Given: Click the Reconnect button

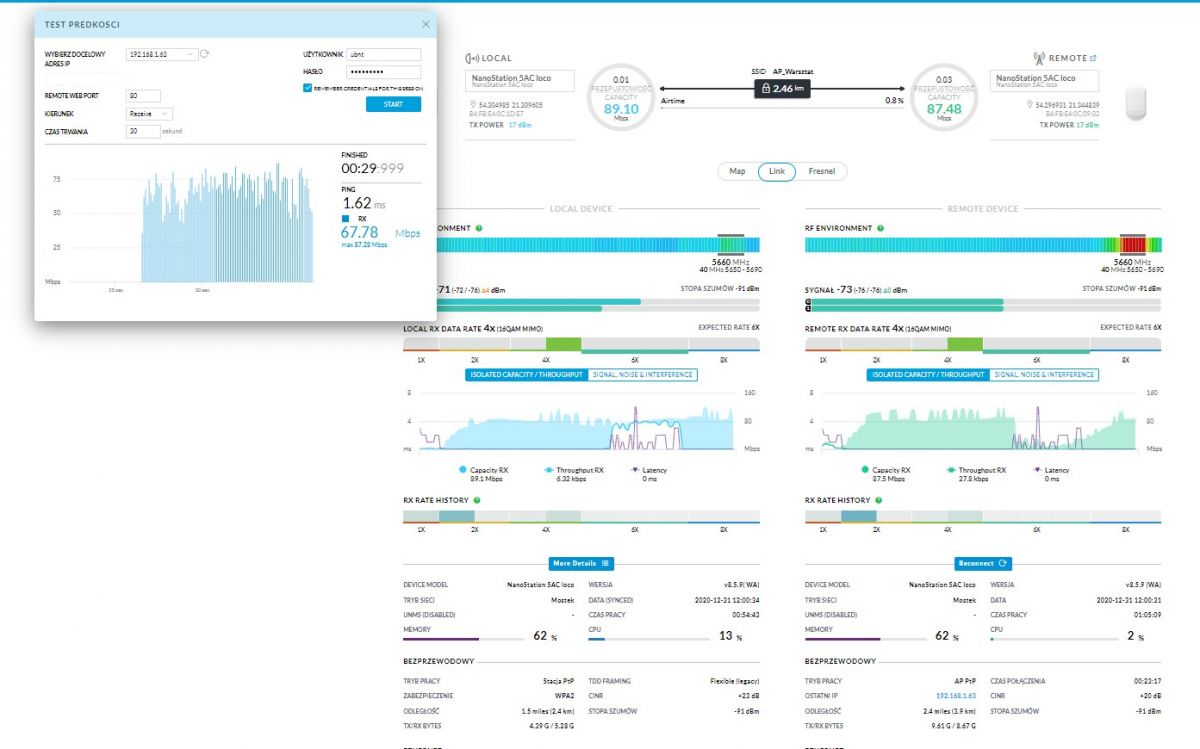Looking at the screenshot, I should click(x=983, y=563).
